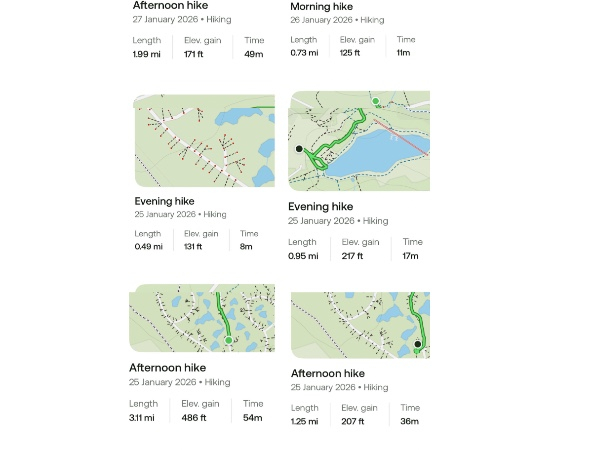Click the 17m time value
Viewport: 600px width, 450px height.
click(410, 256)
